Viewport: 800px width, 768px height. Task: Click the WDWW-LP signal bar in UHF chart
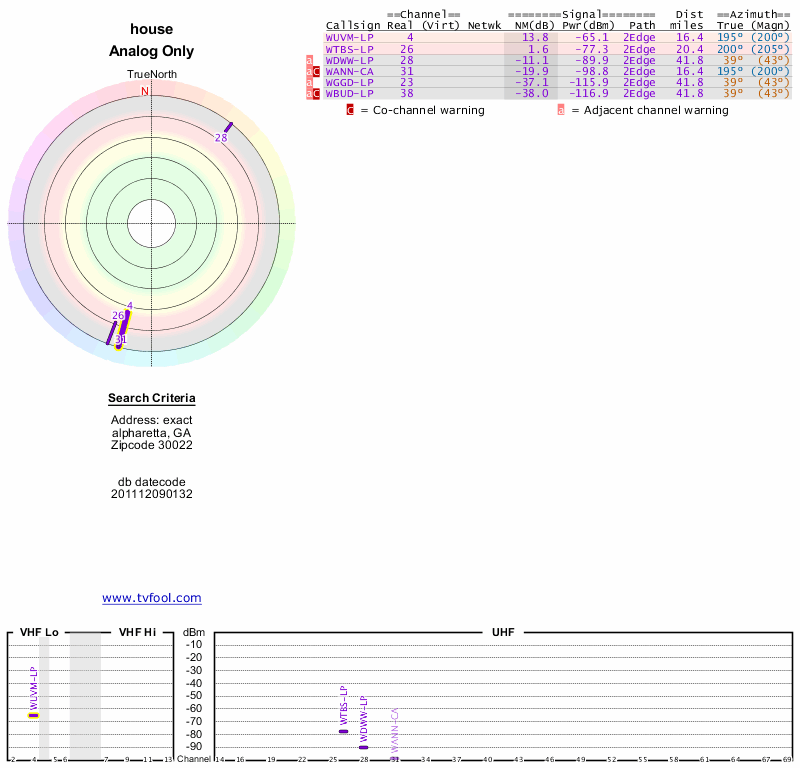pyautogui.click(x=363, y=747)
